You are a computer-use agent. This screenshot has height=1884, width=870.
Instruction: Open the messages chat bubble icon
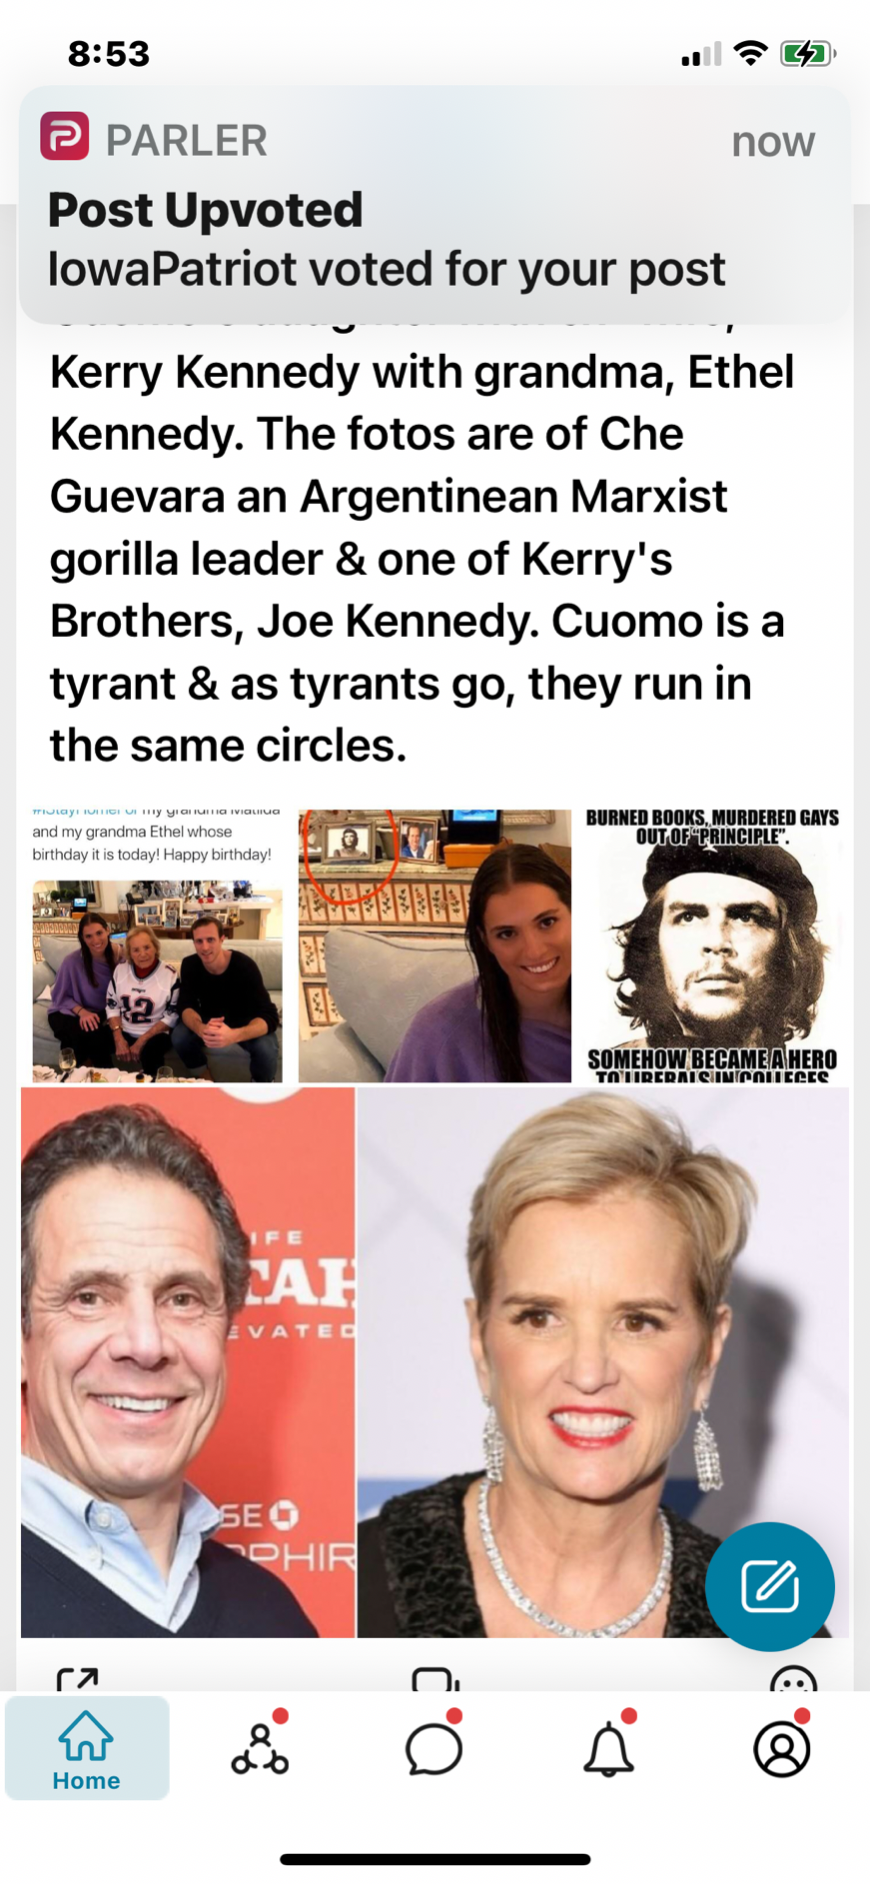point(434,1749)
